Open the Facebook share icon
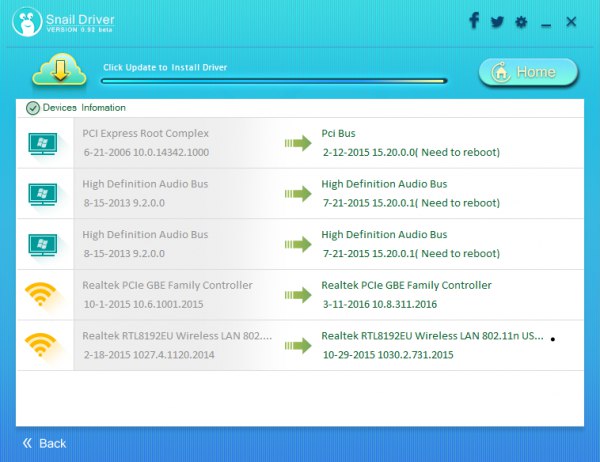This screenshot has height=462, width=600. click(474, 21)
